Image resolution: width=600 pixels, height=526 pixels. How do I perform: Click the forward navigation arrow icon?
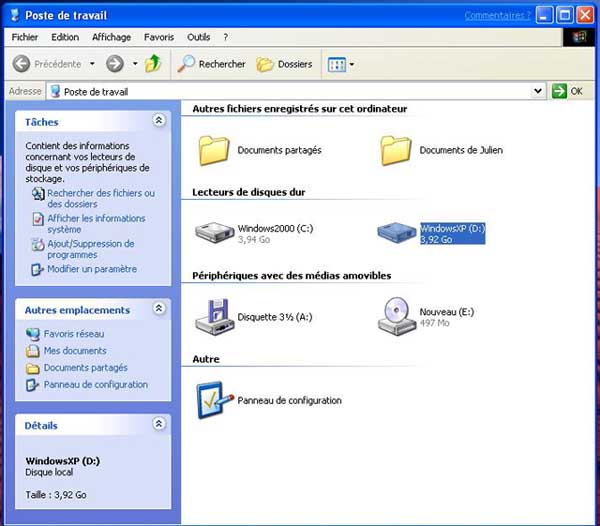tap(115, 64)
